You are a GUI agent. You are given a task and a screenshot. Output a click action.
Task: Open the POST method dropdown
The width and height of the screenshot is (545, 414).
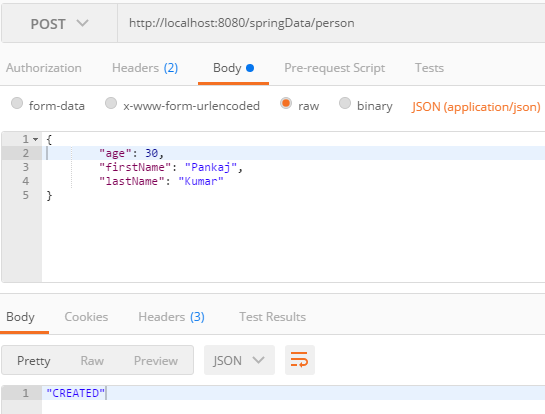pos(59,24)
